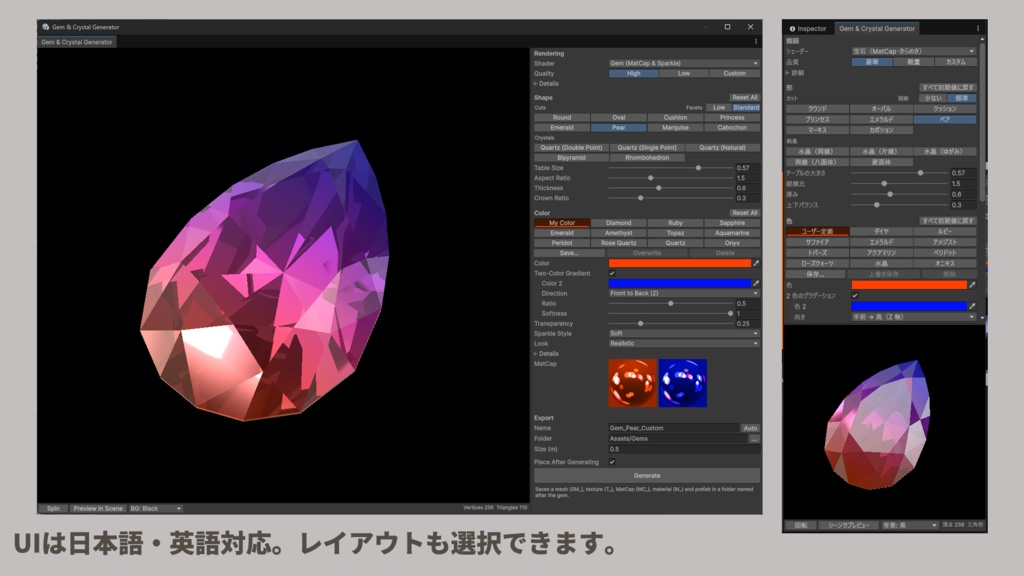The width and height of the screenshot is (1024, 576).
Task: Click the orange MatCap thumbnail
Action: (x=632, y=383)
